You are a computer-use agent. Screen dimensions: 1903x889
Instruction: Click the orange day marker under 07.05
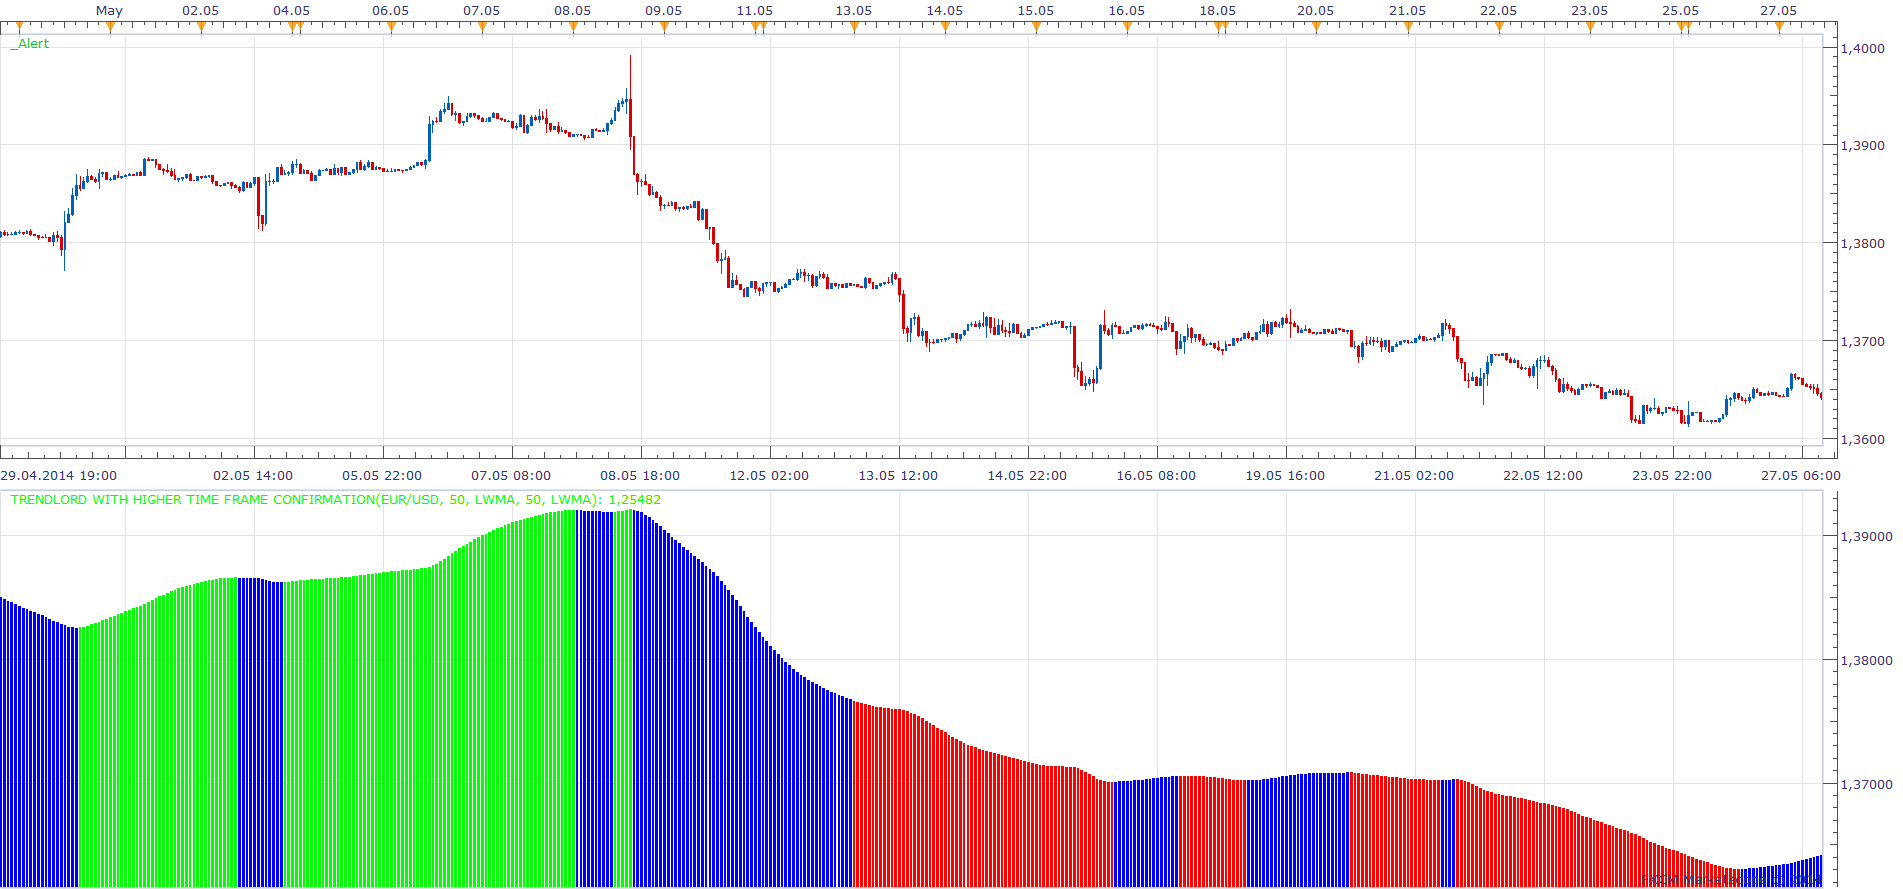[482, 28]
